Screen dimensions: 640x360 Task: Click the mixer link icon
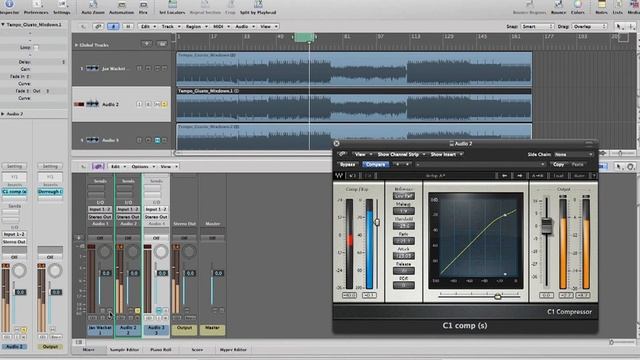pos(98,167)
